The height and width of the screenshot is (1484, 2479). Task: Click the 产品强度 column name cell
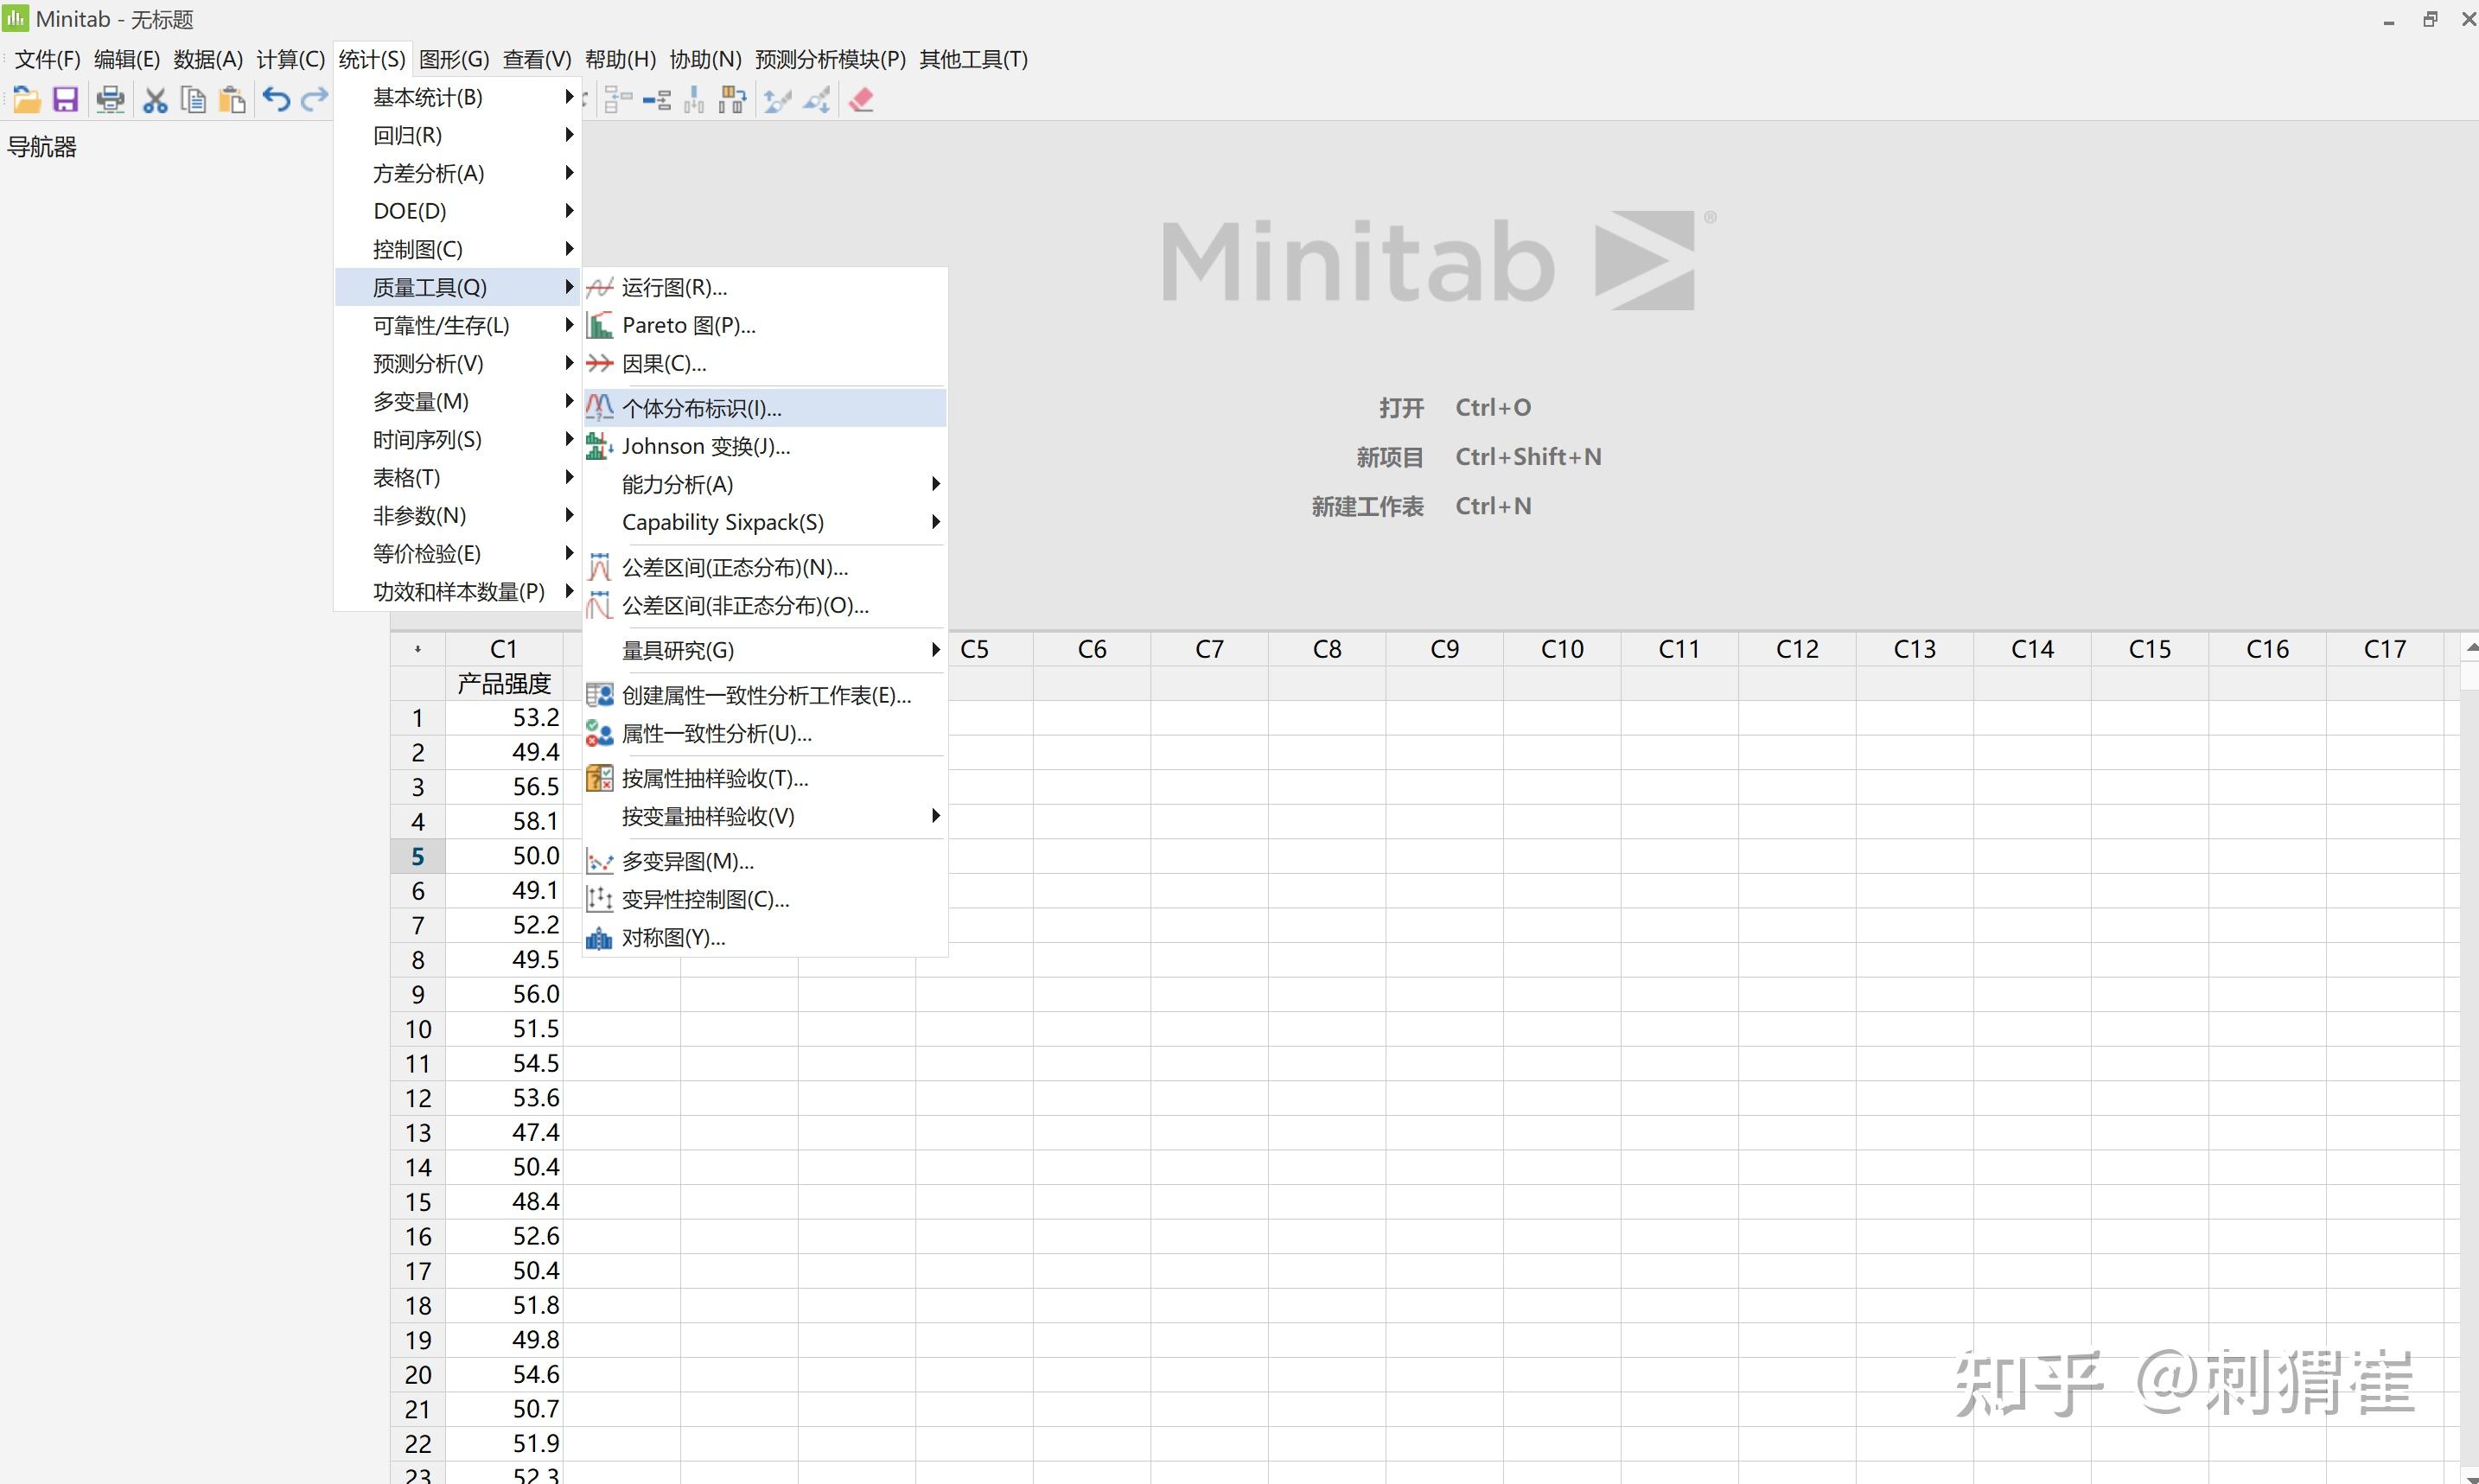pyautogui.click(x=504, y=684)
